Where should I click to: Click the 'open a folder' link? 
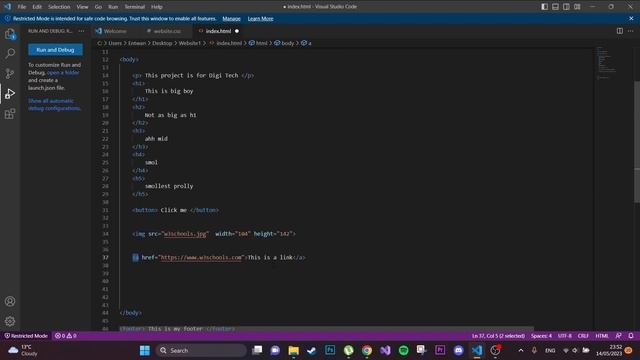(63, 73)
